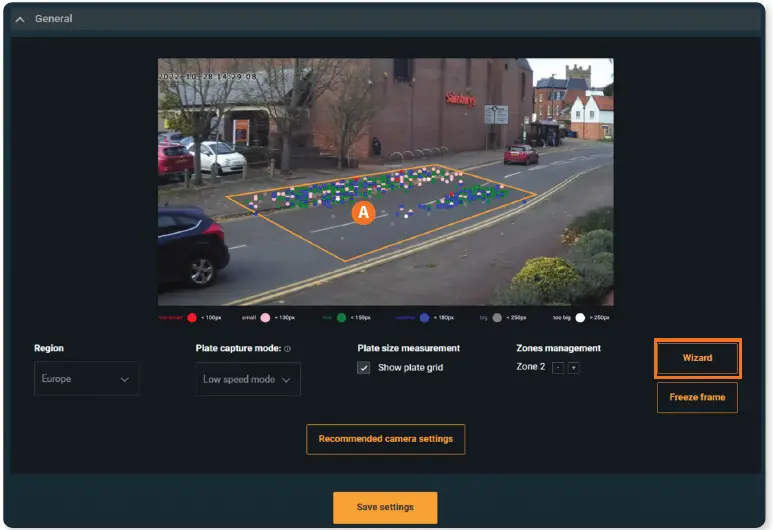773x530 pixels.
Task: Open Recommended camera settings
Action: click(x=386, y=439)
